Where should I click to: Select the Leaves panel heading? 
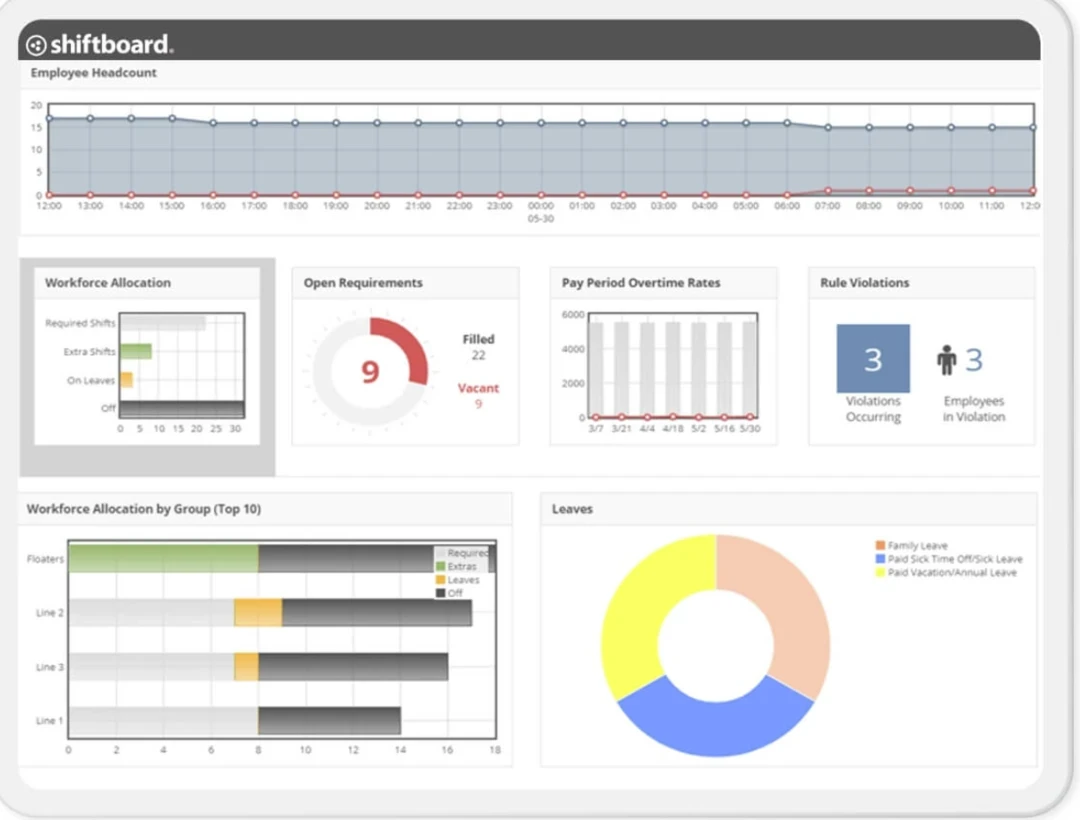point(572,509)
